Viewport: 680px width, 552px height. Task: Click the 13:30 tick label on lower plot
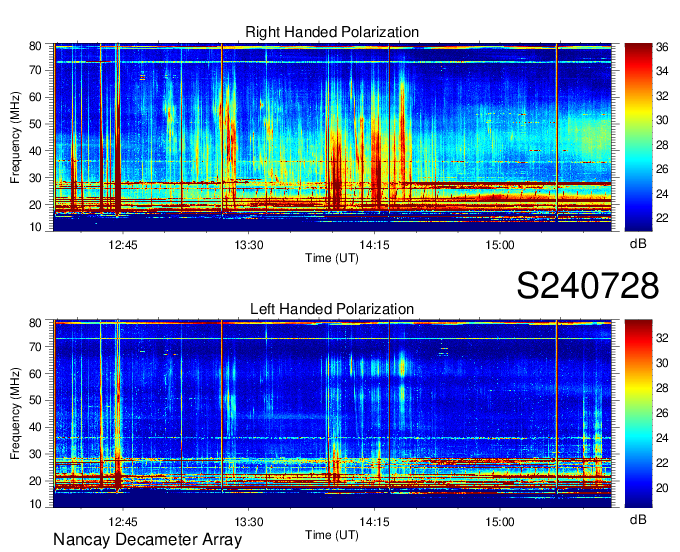(248, 522)
